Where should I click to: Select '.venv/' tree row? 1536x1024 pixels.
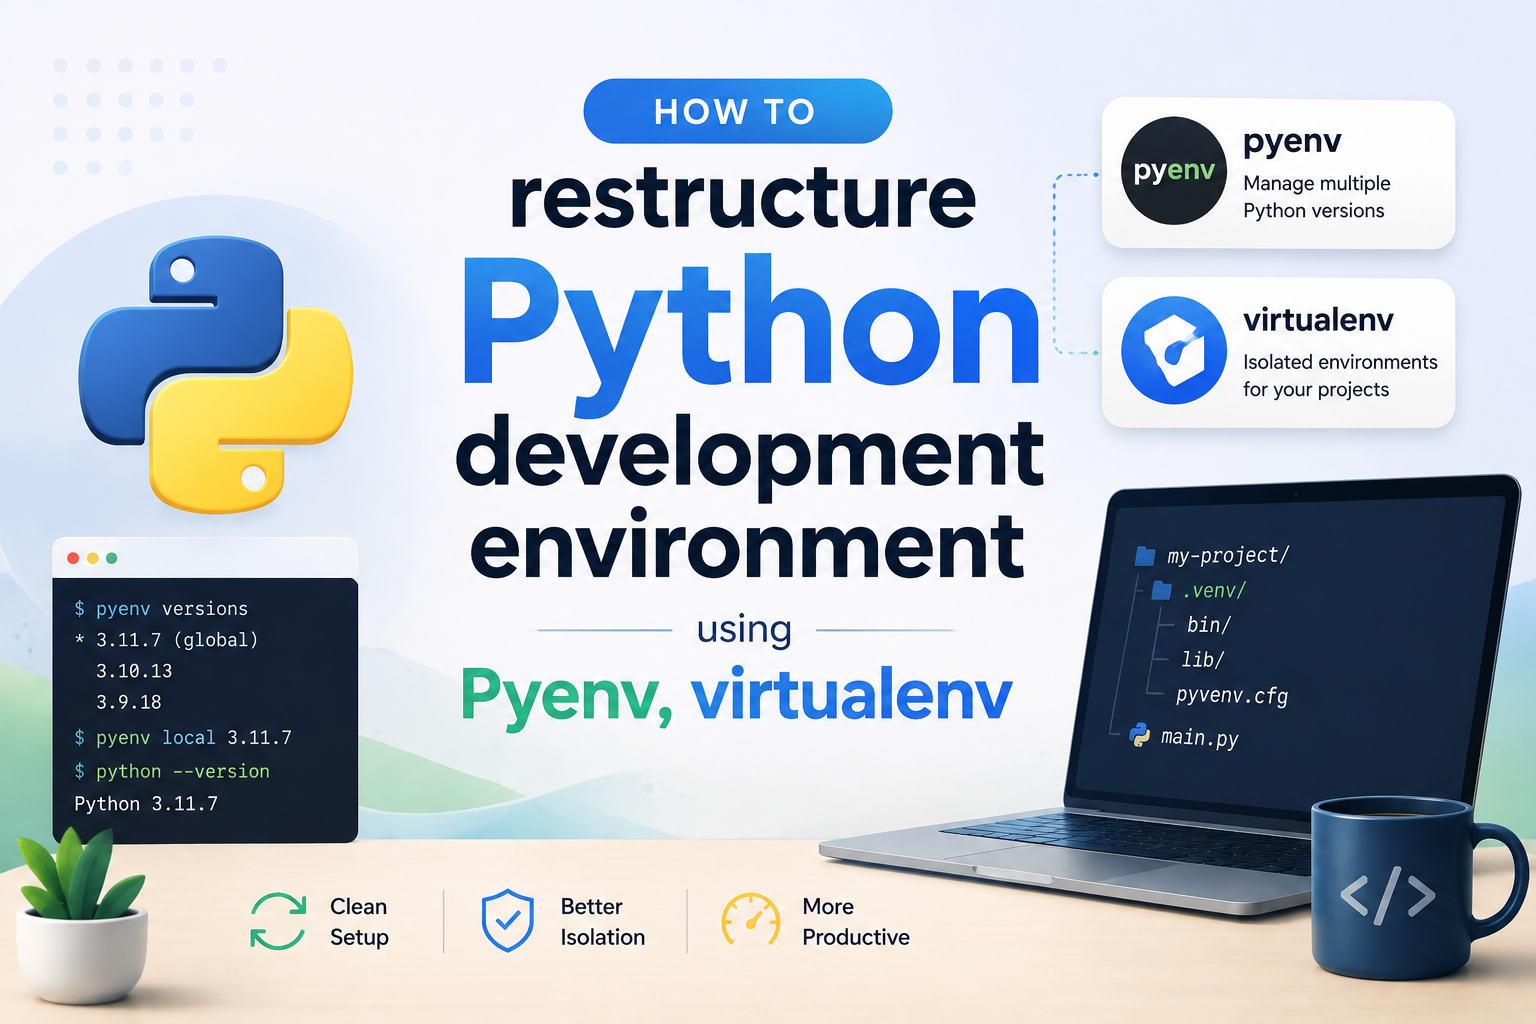click(x=1198, y=591)
